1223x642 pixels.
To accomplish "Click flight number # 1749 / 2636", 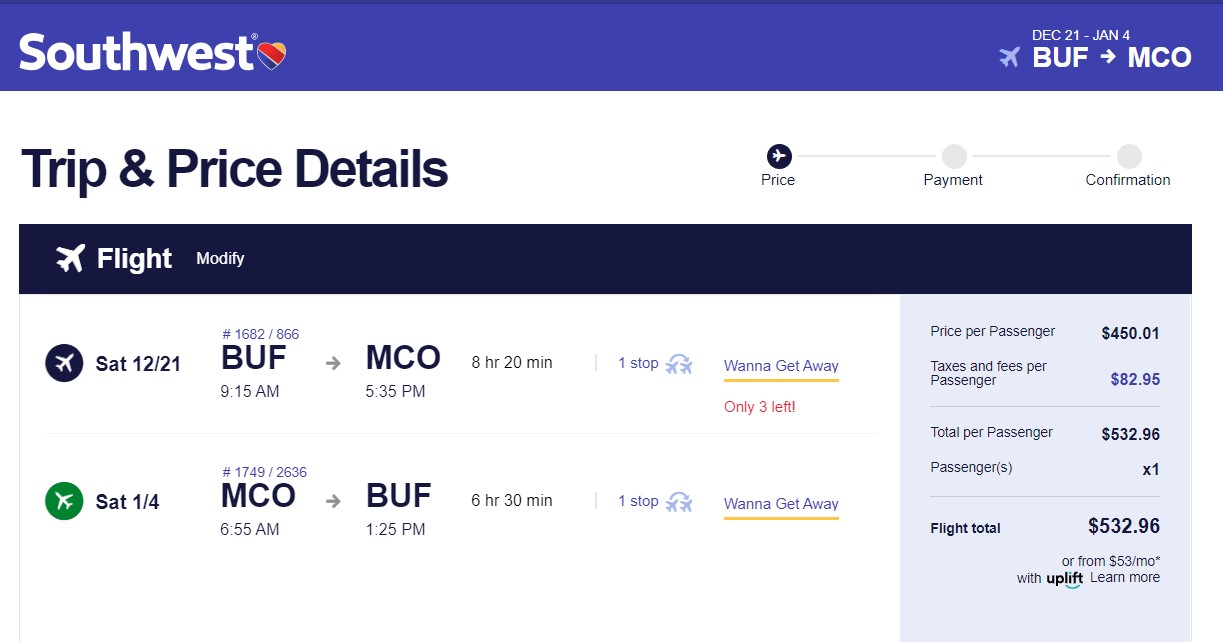I will (x=264, y=472).
